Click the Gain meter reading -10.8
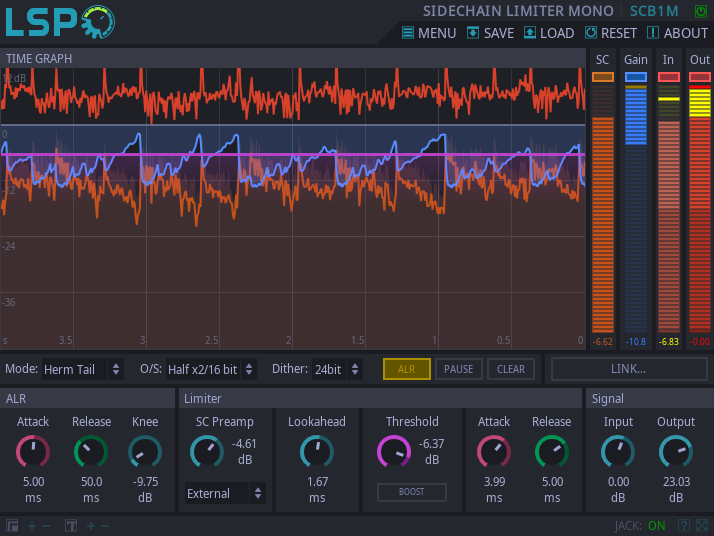714x536 pixels. pyautogui.click(x=636, y=342)
